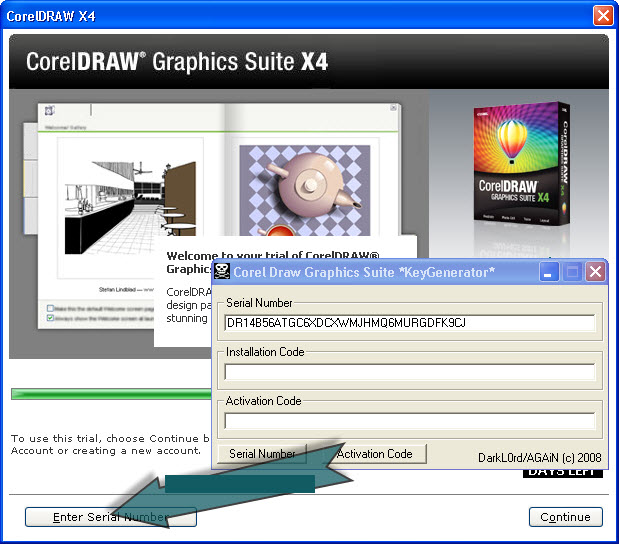Image resolution: width=619 pixels, height=544 pixels.
Task: Click the teapot illustration thumbnail
Action: pos(305,190)
